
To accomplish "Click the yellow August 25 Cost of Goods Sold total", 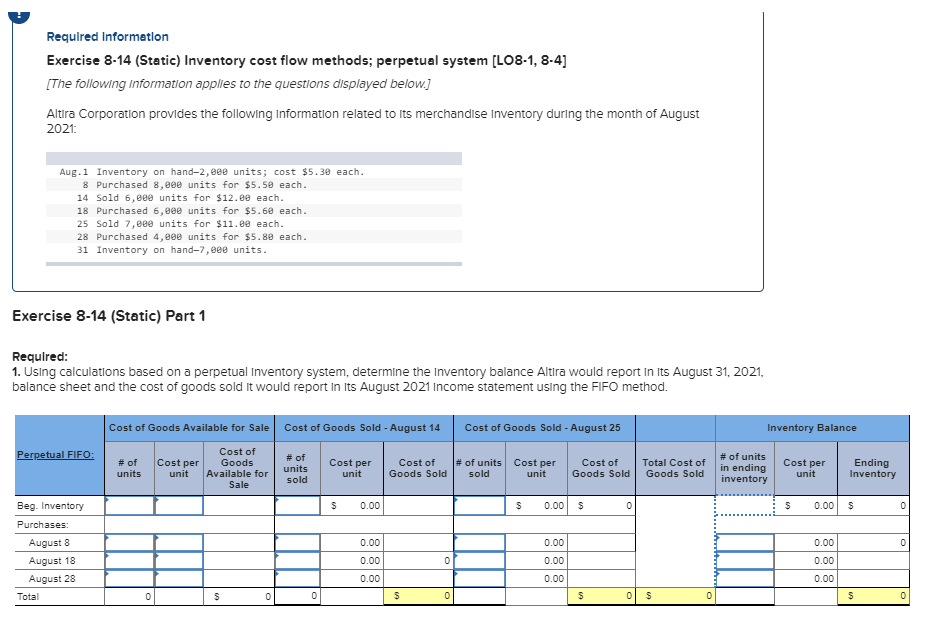I will click(600, 596).
